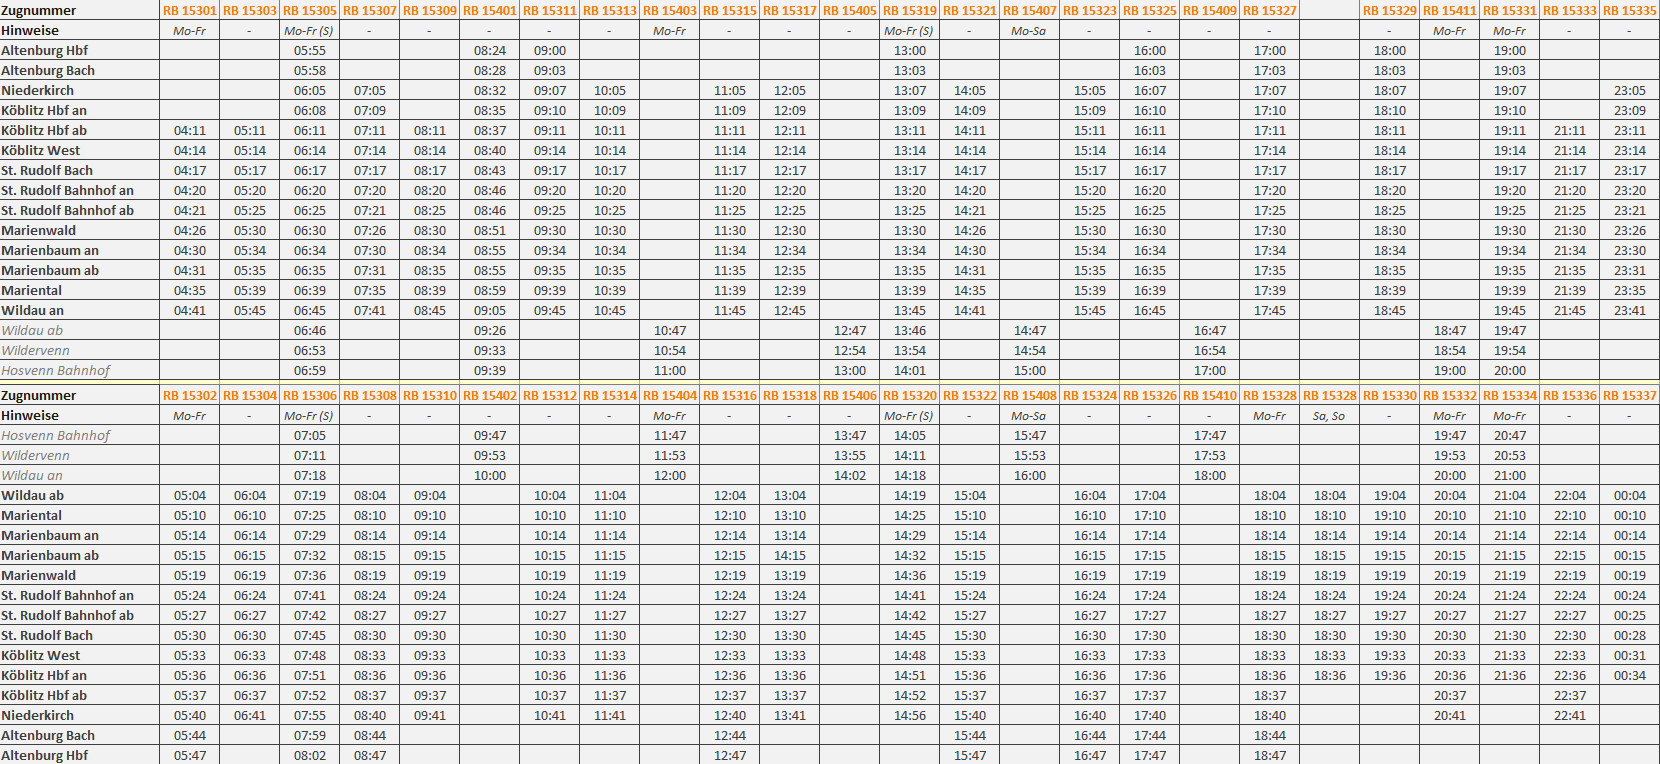Click the 12:47 Altenburg Hbf time for RB 15316
This screenshot has height=764, width=1660.
730,755
